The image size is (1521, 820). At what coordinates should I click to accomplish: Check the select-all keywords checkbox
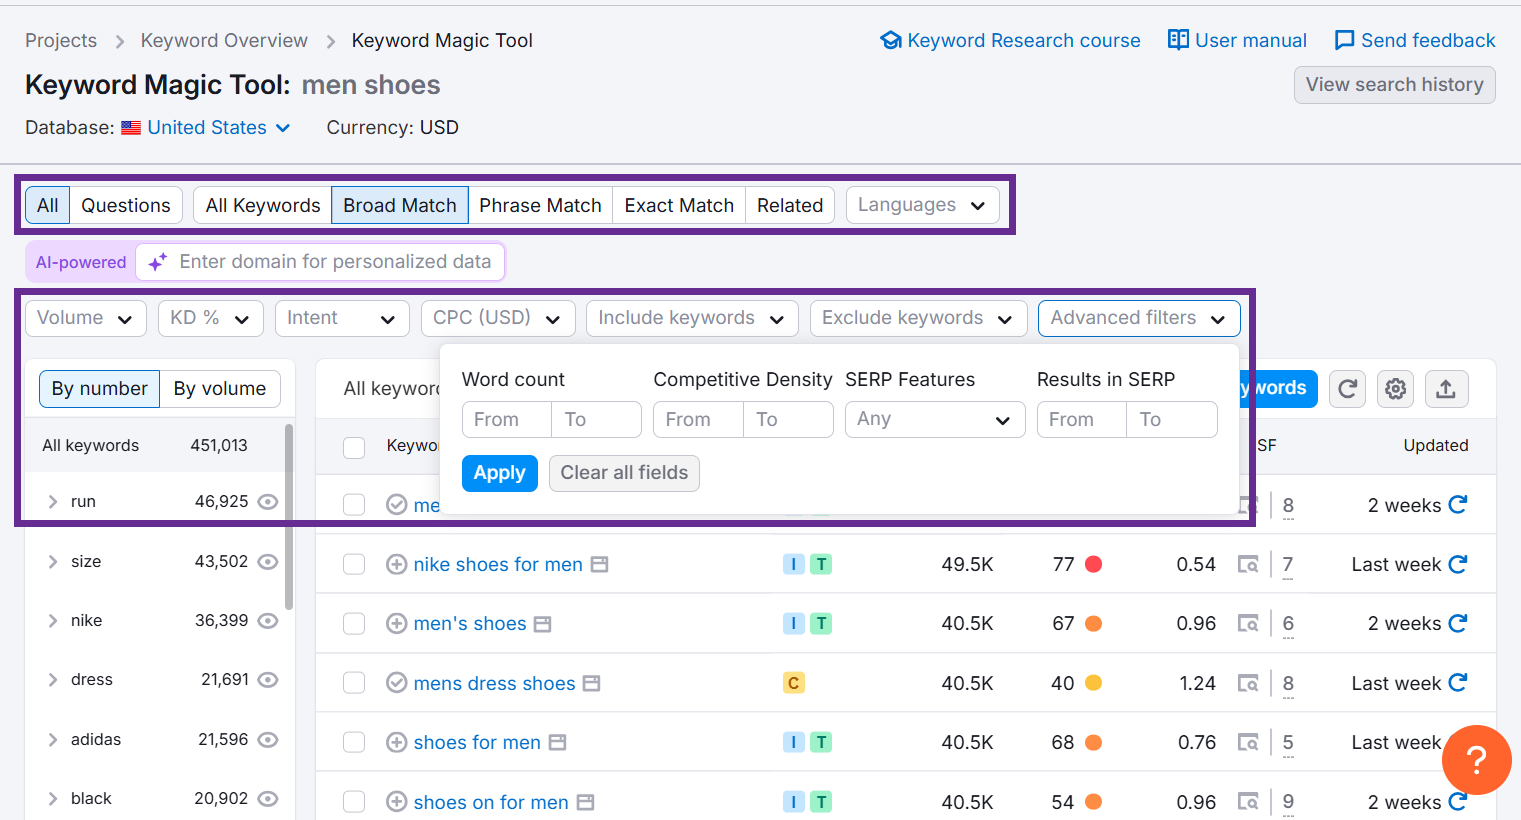(354, 447)
